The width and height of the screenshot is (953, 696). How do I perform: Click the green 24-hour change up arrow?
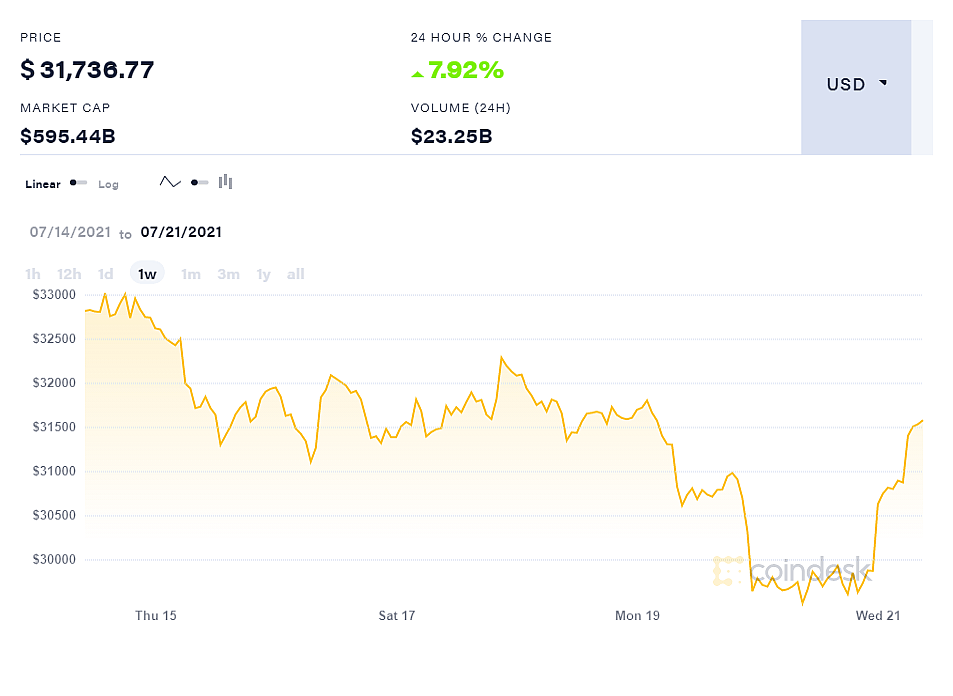point(418,71)
